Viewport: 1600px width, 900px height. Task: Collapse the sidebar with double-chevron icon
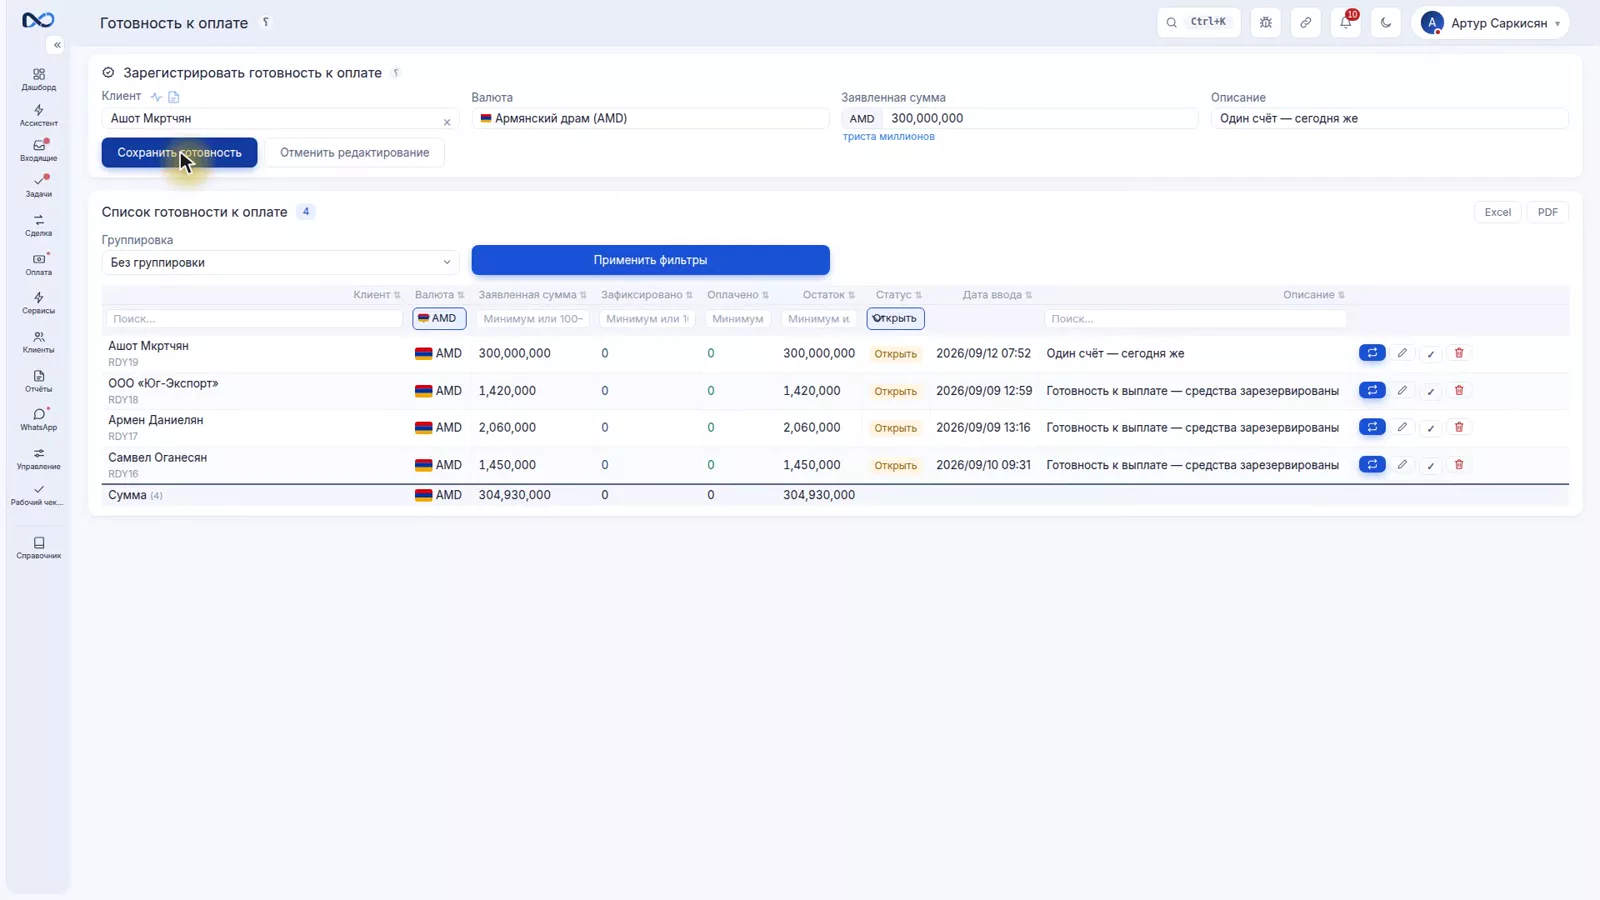[x=56, y=45]
